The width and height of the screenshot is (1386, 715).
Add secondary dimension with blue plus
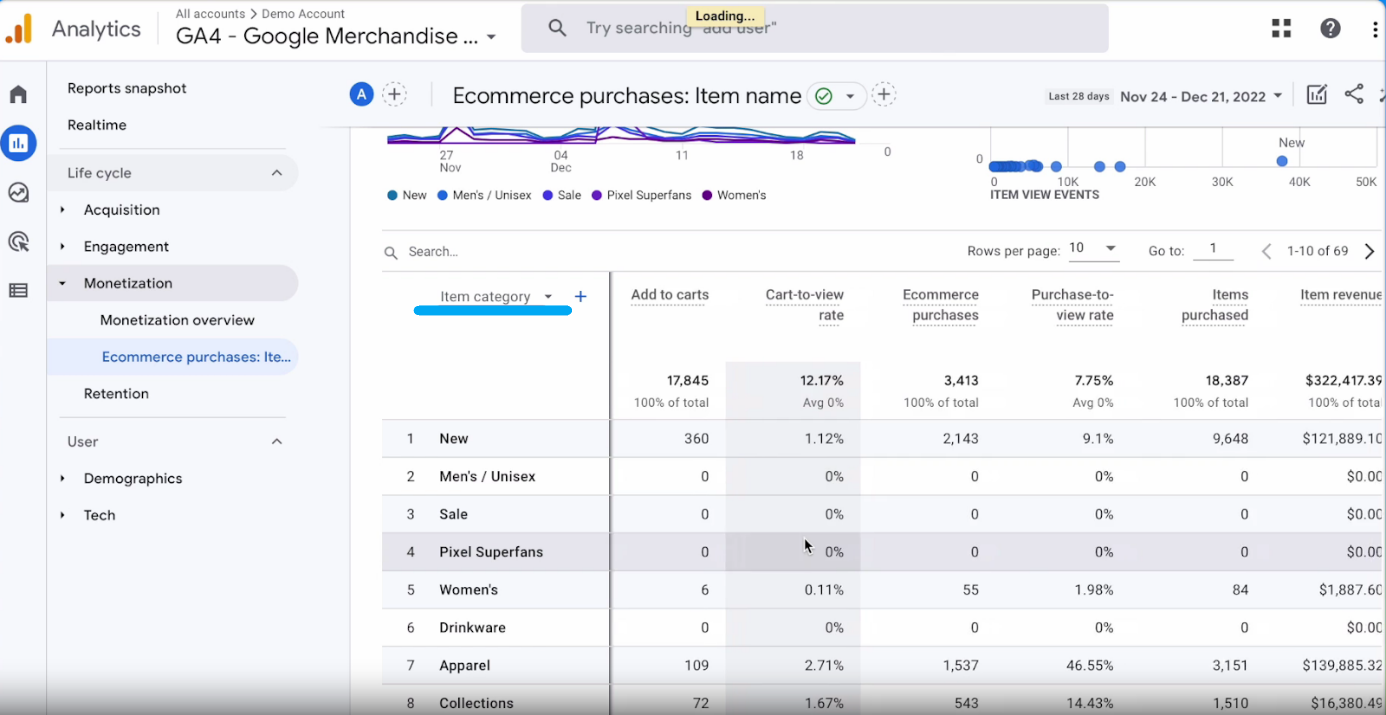tap(580, 296)
